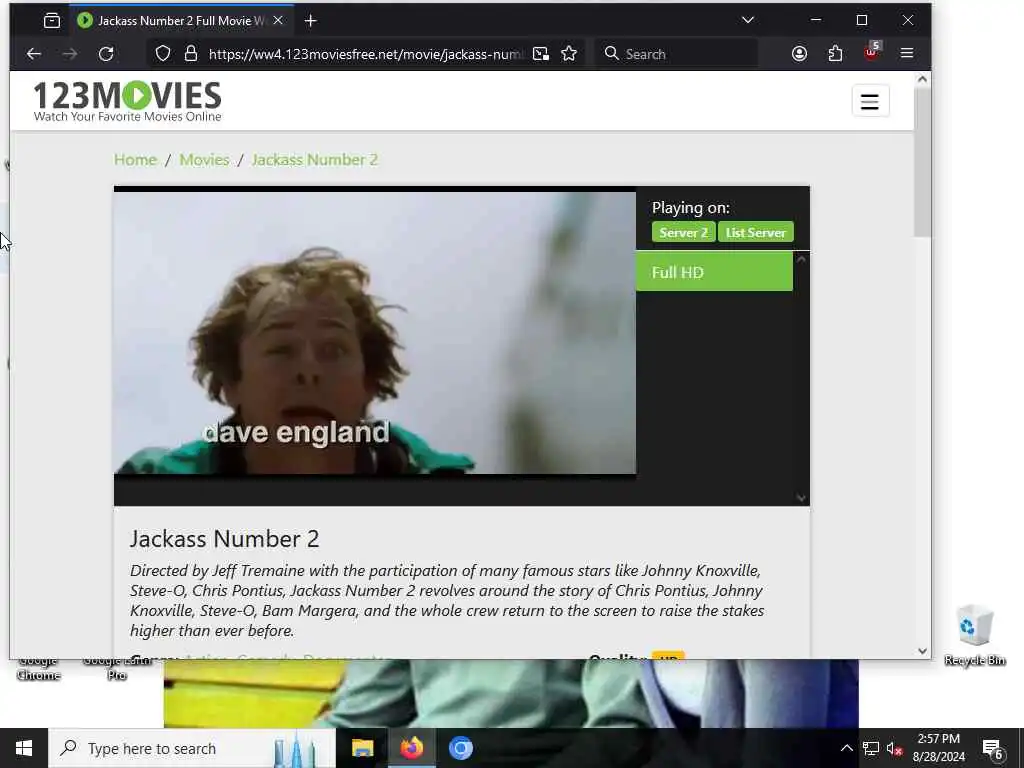Open the List Server button
The width and height of the screenshot is (1024, 768).
coord(756,232)
